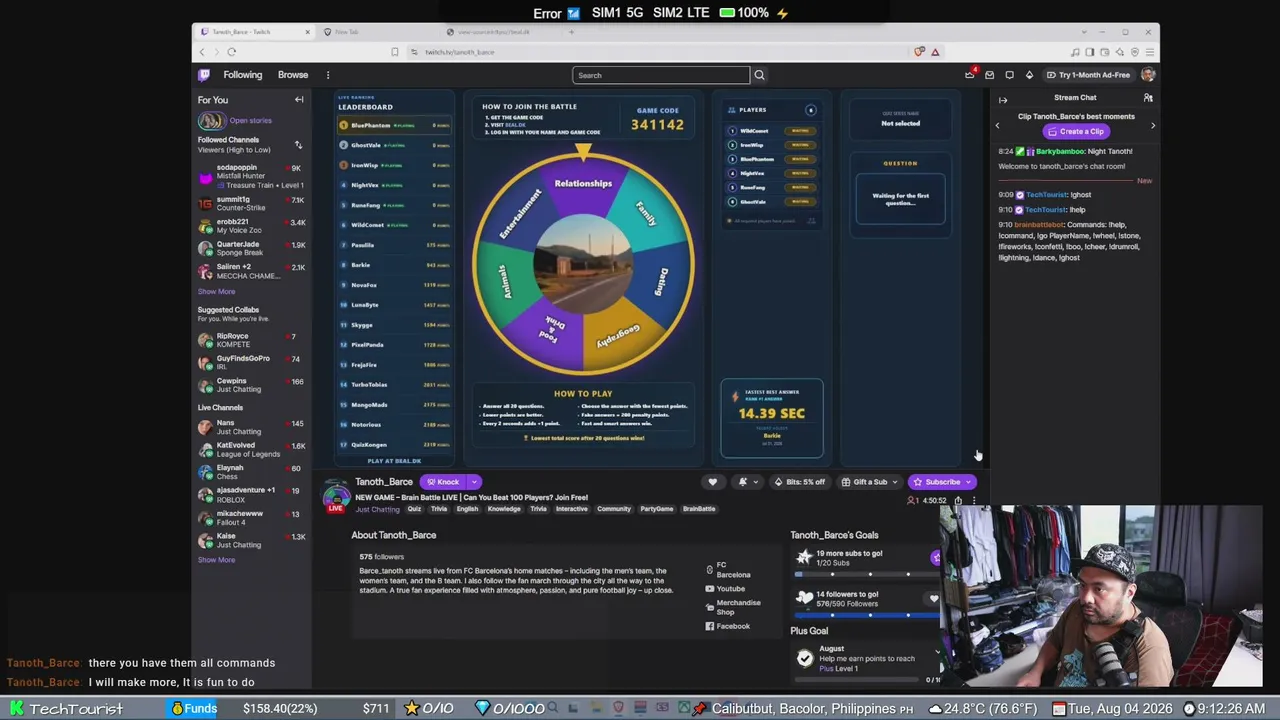Open the stream more options dots
The image size is (1280, 720).
[x=974, y=501]
